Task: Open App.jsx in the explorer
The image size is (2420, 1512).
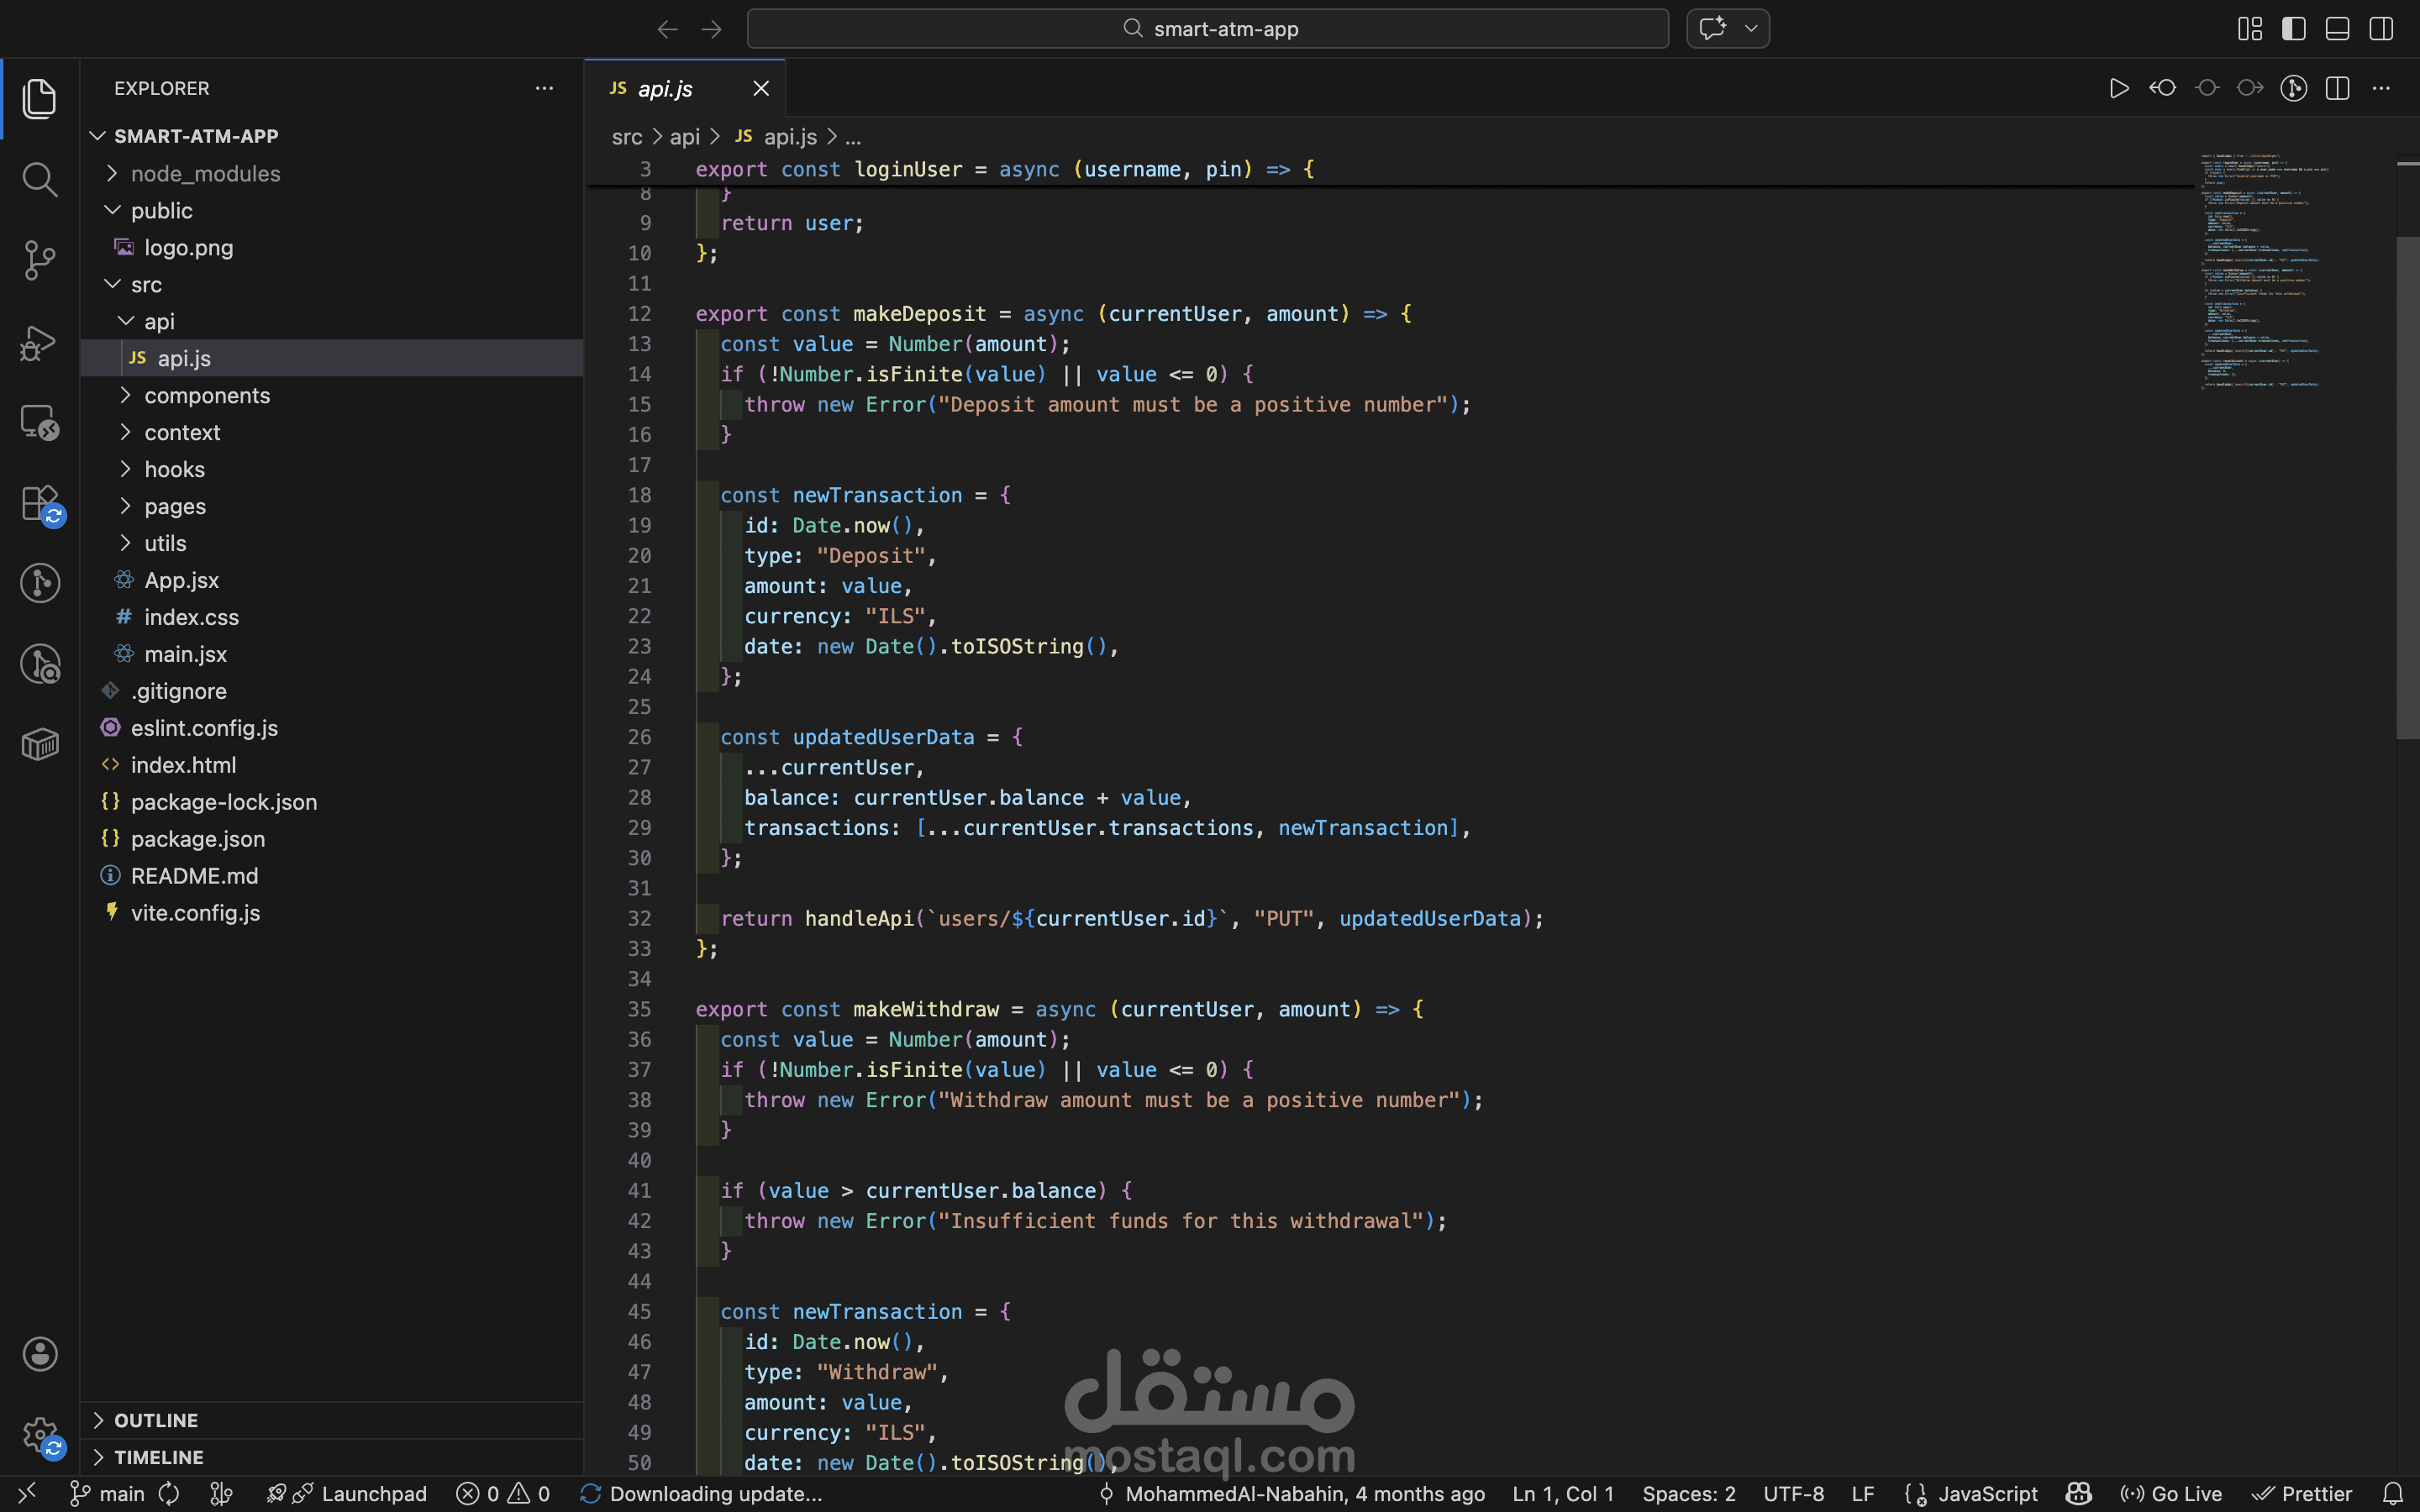Action: pyautogui.click(x=181, y=581)
